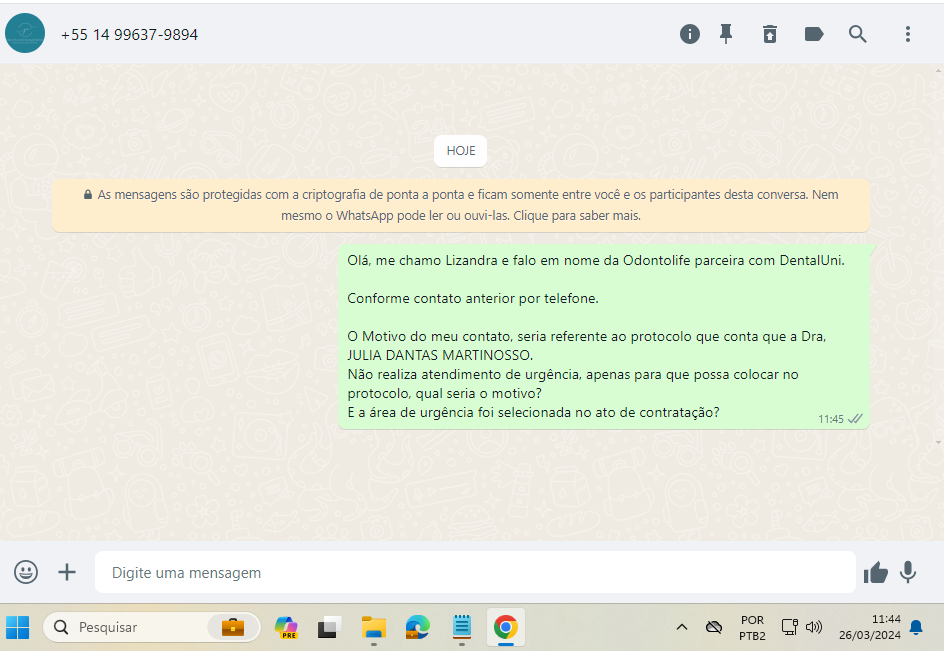
Task: Click the 11:45 message timestamp
Action: [830, 419]
